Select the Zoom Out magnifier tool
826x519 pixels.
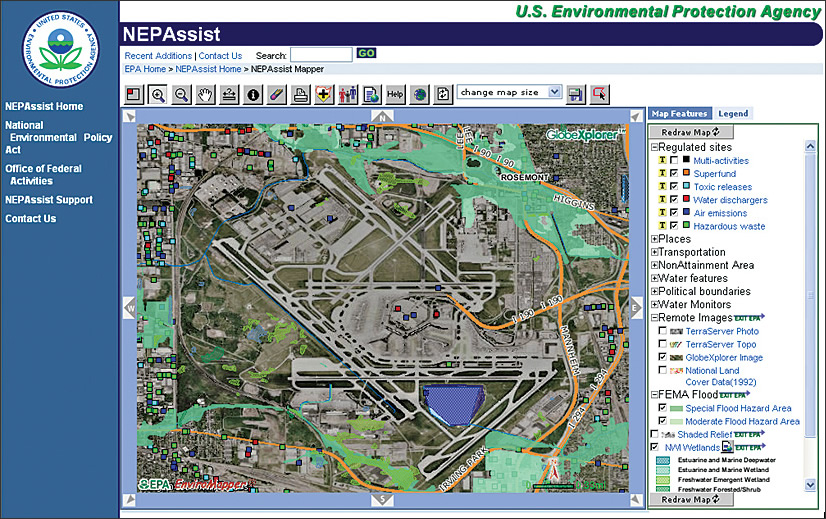tap(181, 95)
